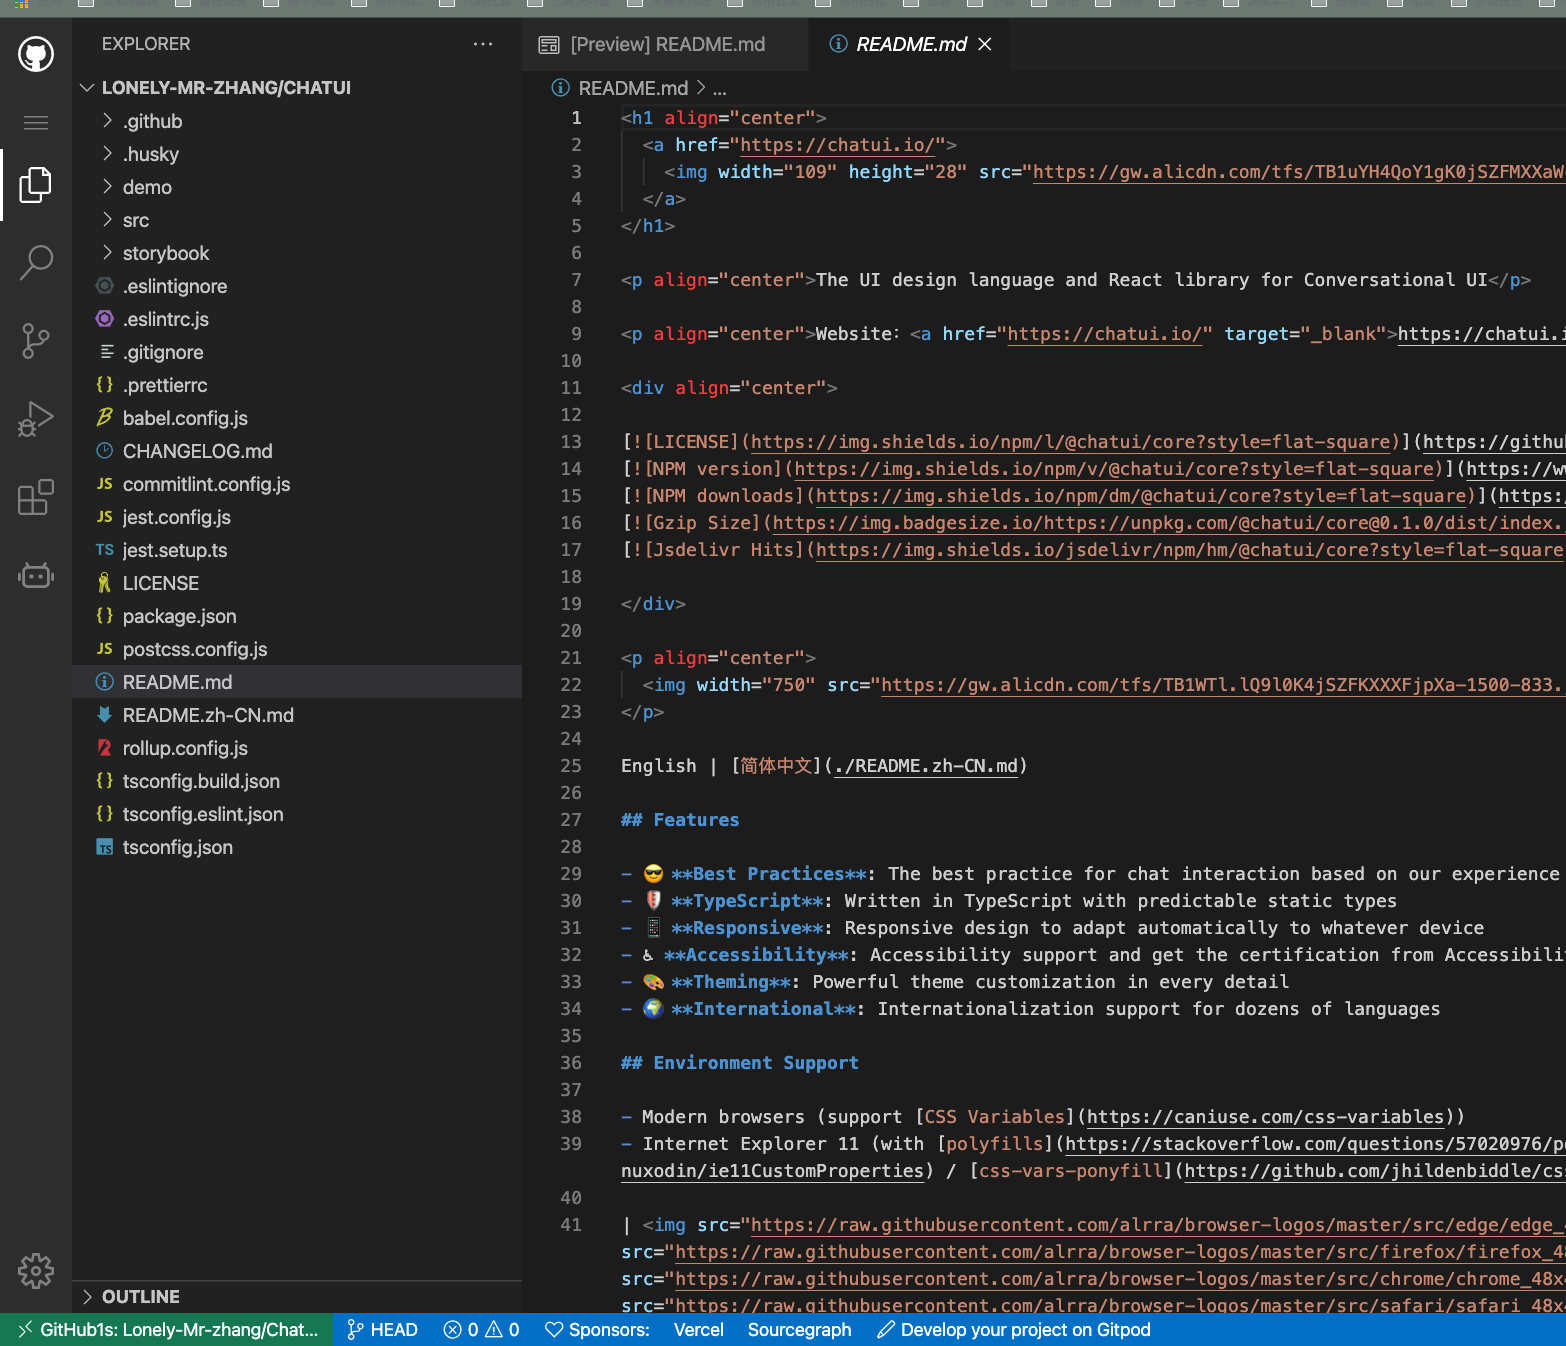Click README.md in the breadcrumb
1566x1346 pixels.
tap(633, 88)
